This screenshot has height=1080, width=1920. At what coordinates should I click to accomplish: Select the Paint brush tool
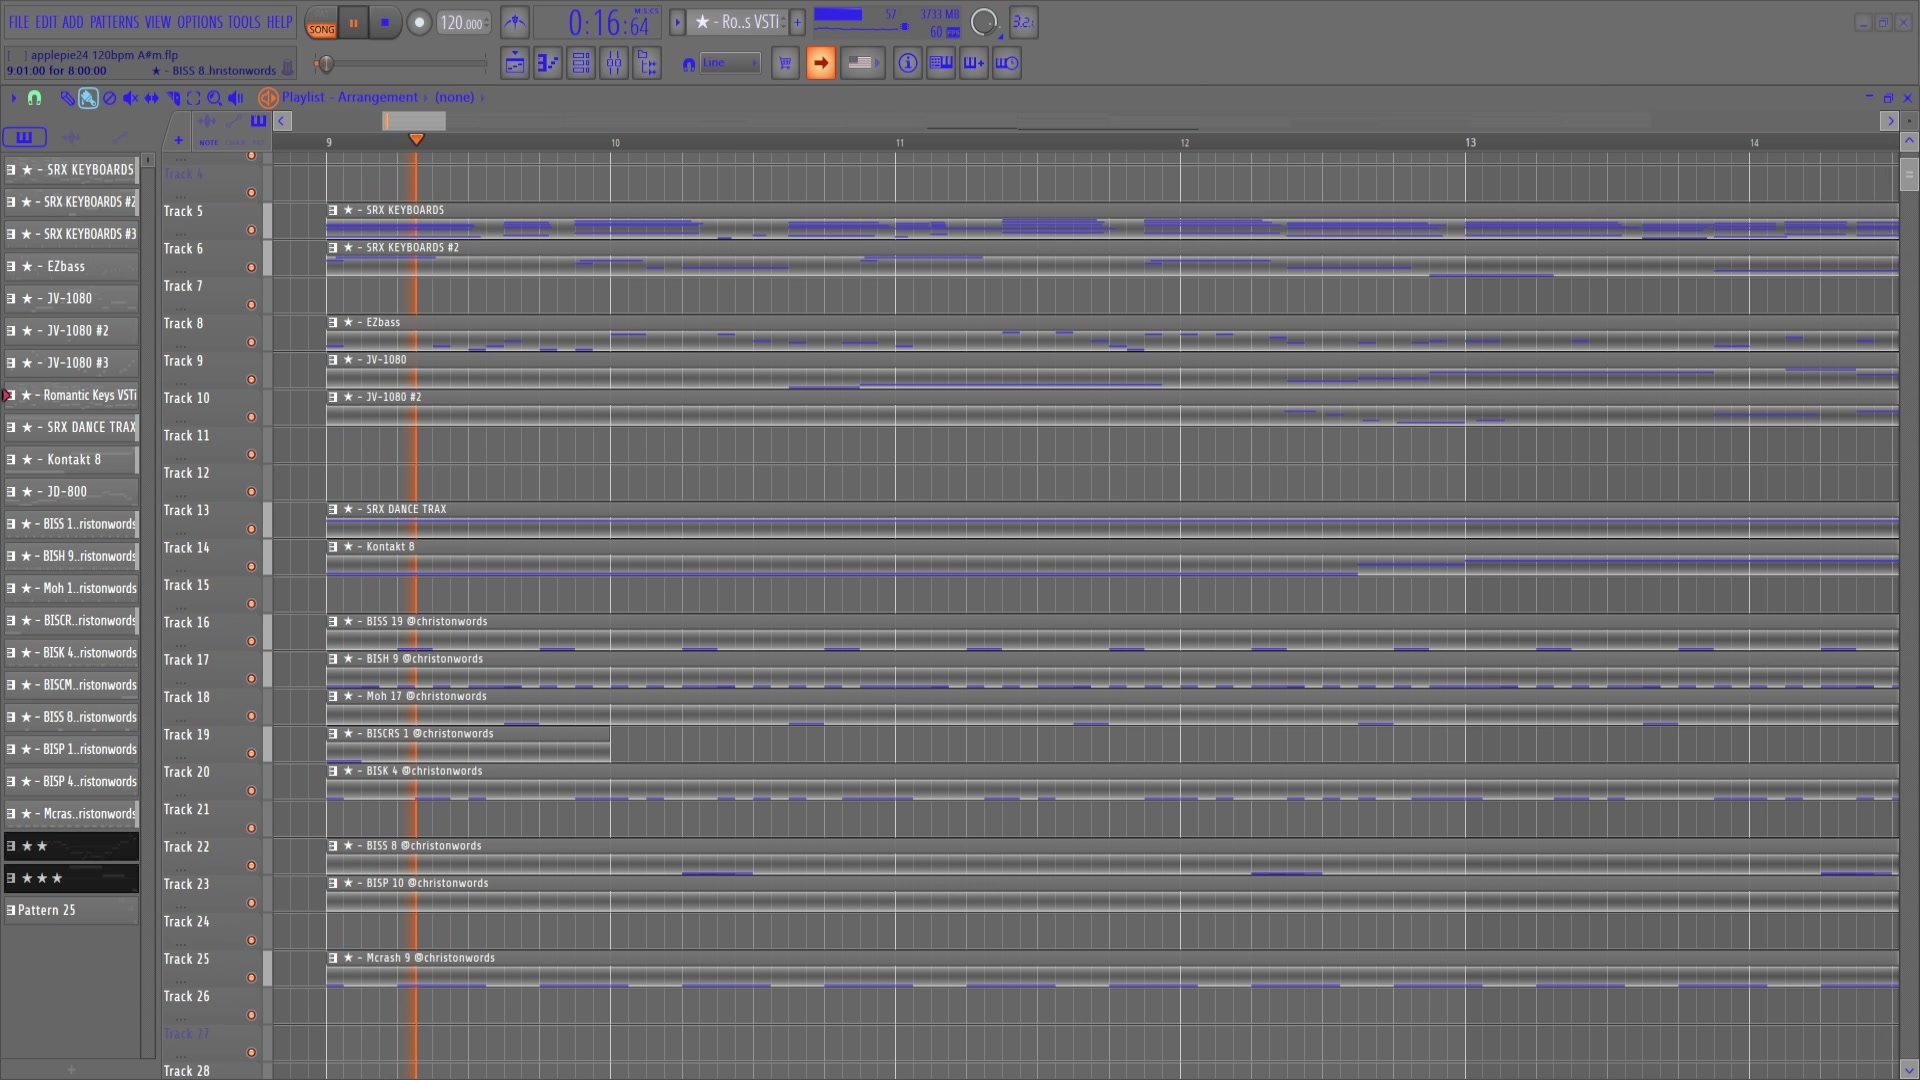(x=88, y=98)
